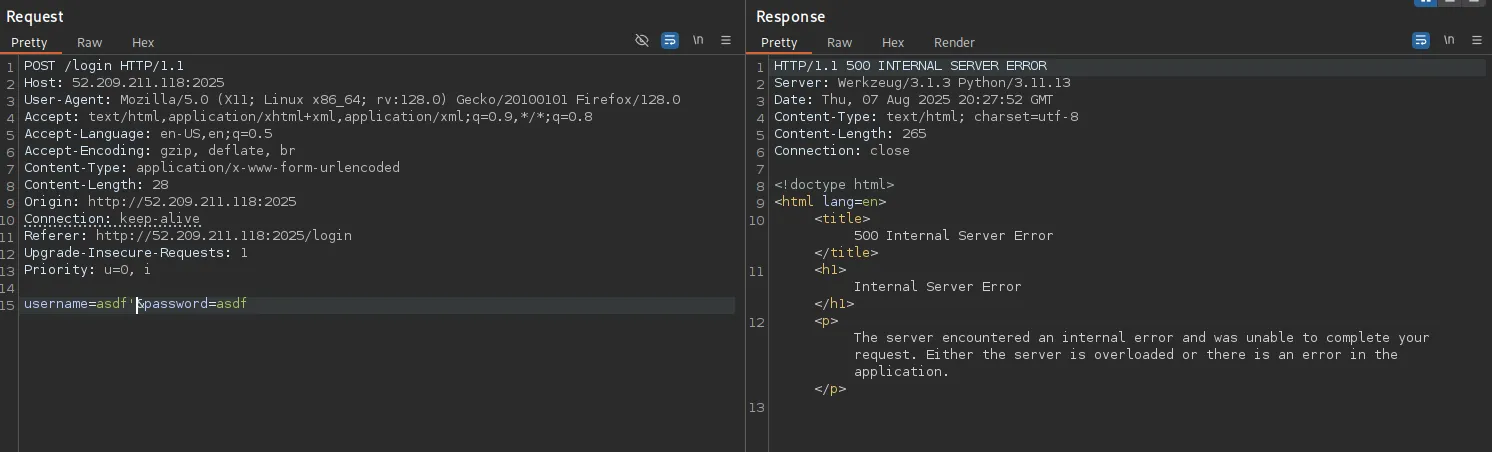Viewport: 1492px width, 452px height.
Task: Click the closing '</h1>' tag
Action: pos(834,304)
